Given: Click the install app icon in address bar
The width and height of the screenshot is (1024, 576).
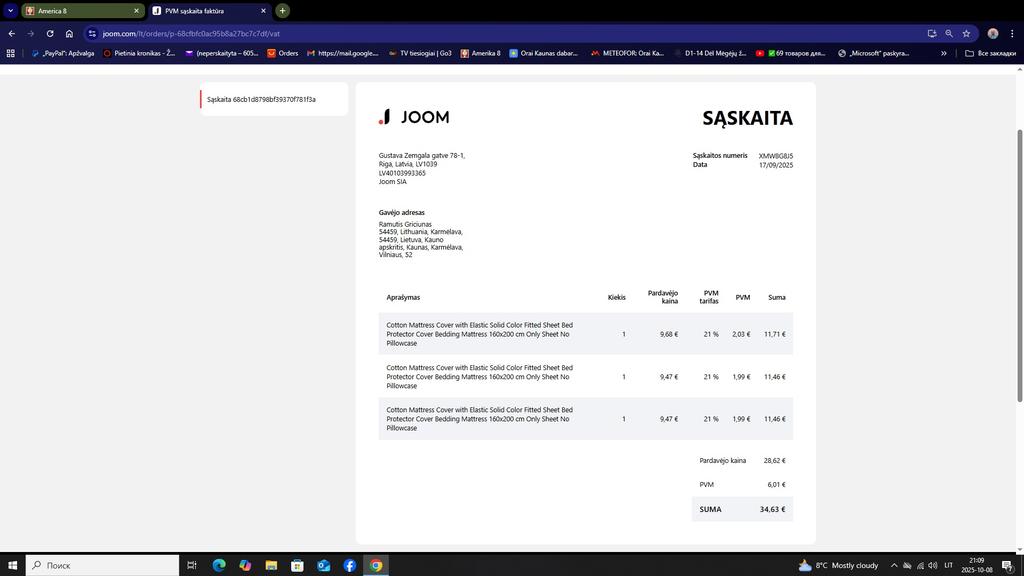Looking at the screenshot, I should tap(931, 33).
